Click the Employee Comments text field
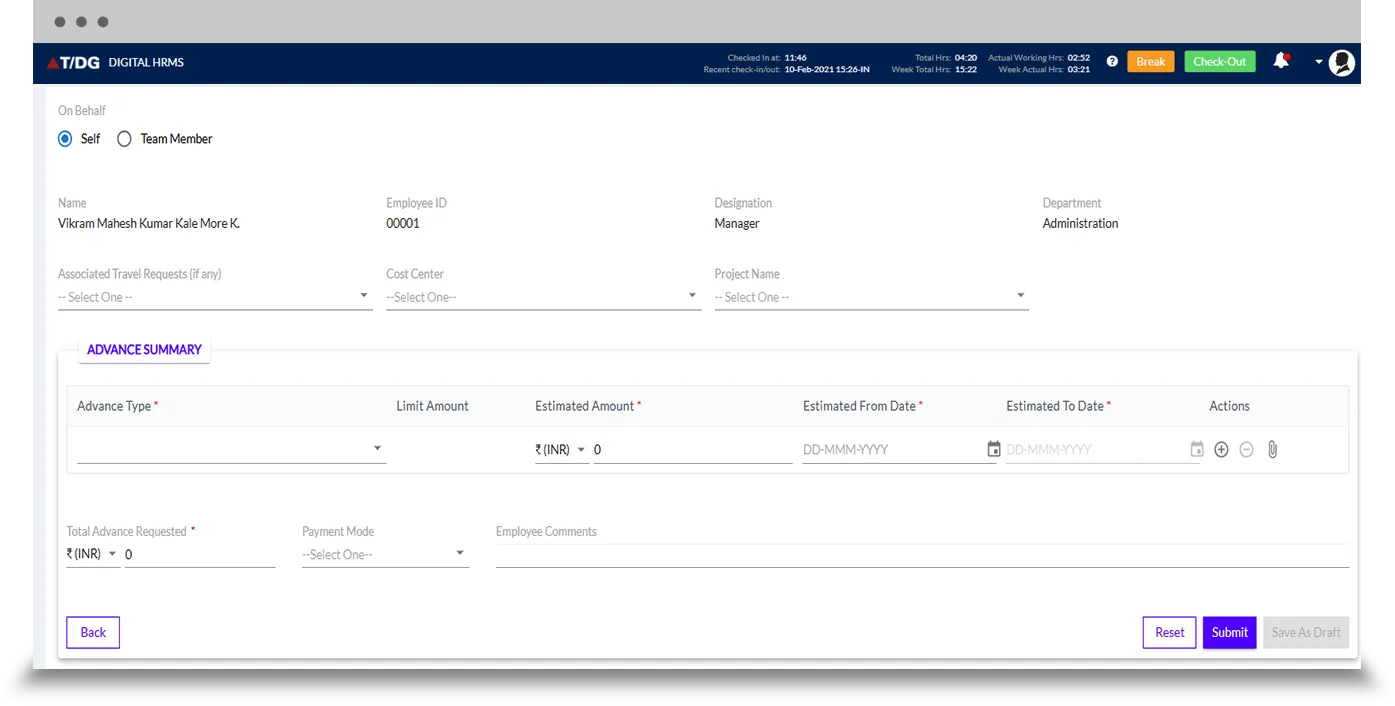The image size is (1395, 706). 922,556
